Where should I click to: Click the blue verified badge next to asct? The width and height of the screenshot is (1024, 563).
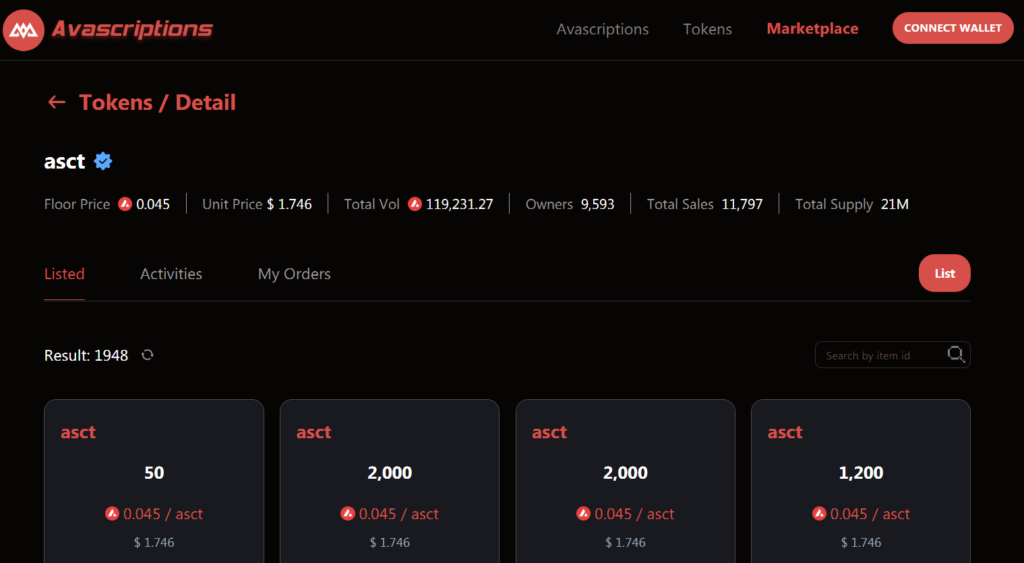tap(103, 161)
